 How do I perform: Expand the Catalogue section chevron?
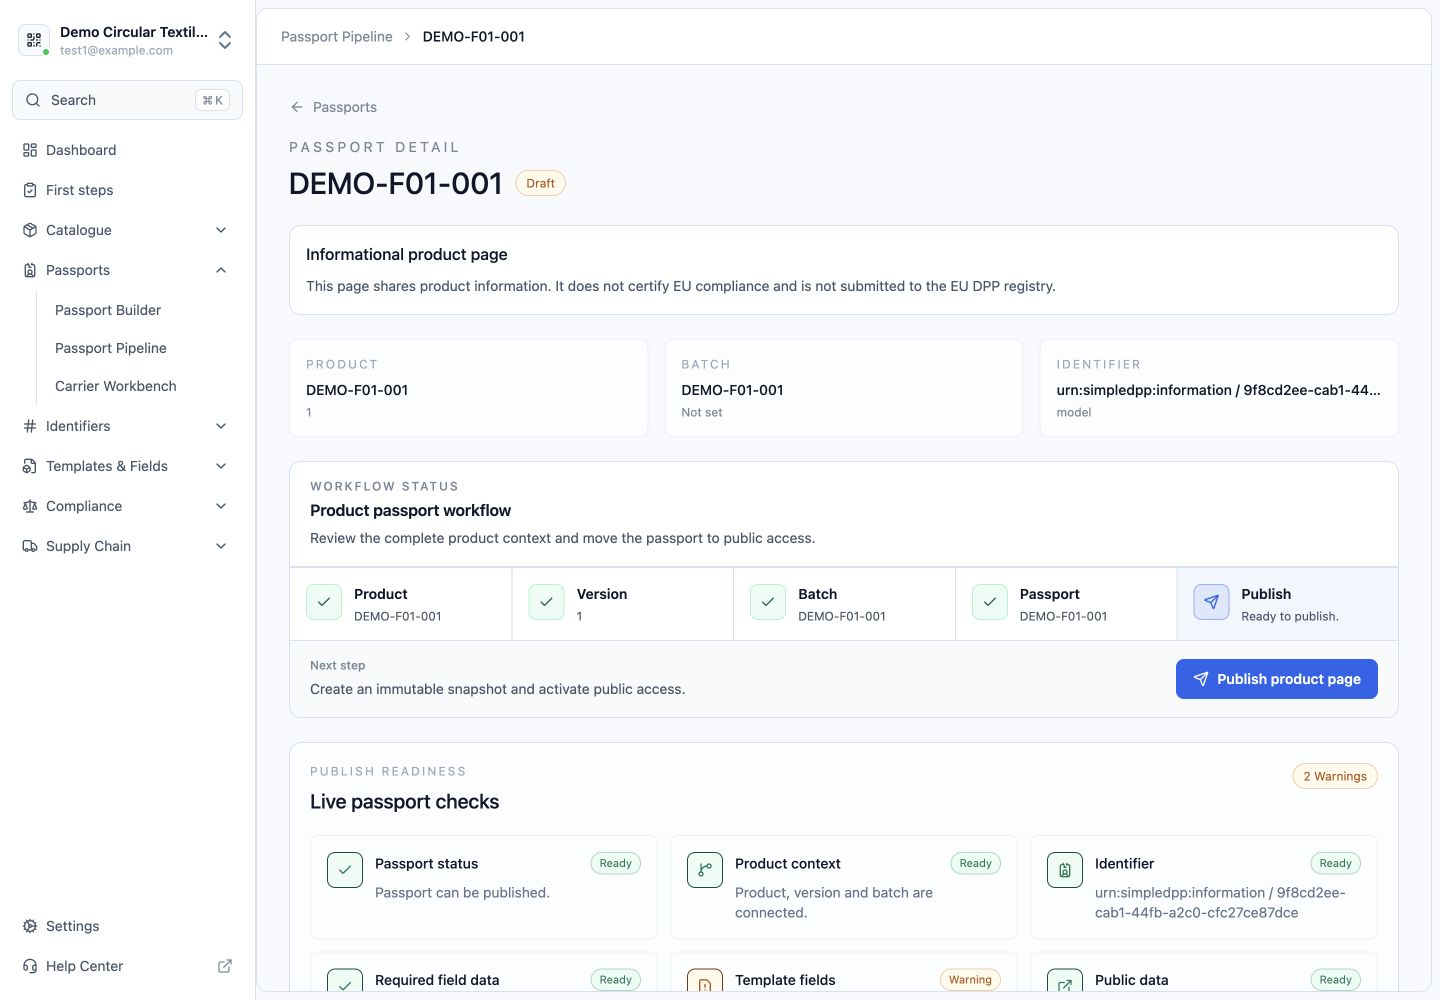(x=221, y=230)
